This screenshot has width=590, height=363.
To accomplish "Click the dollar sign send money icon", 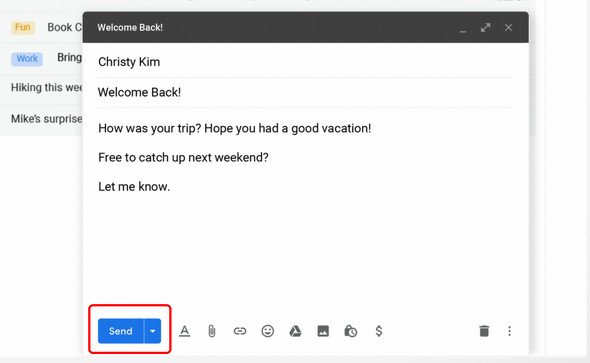I will pyautogui.click(x=379, y=331).
